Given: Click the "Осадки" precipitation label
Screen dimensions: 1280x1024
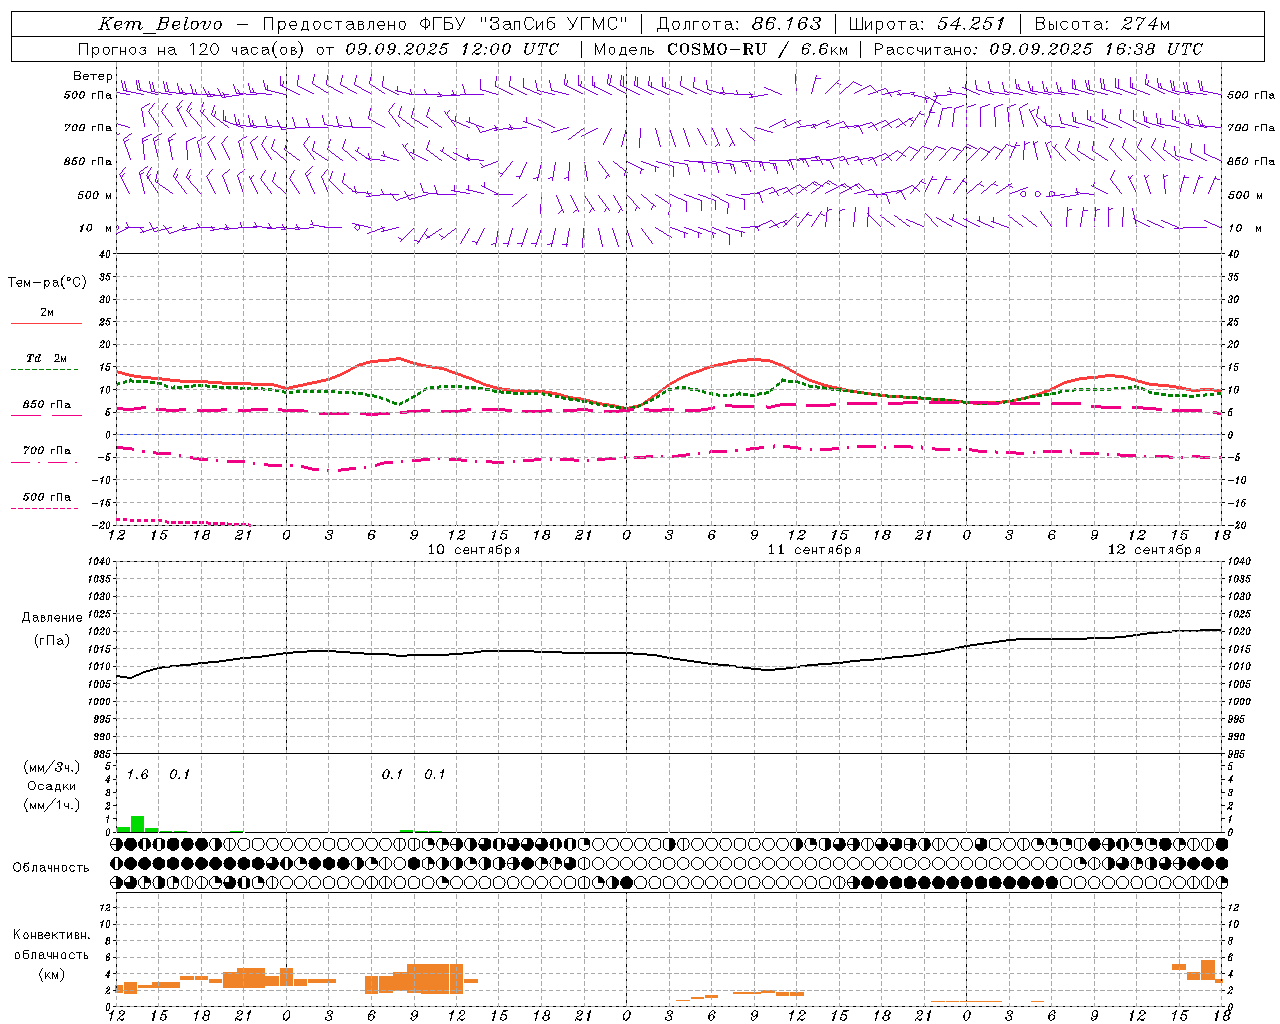Looking at the screenshot, I should 52,786.
